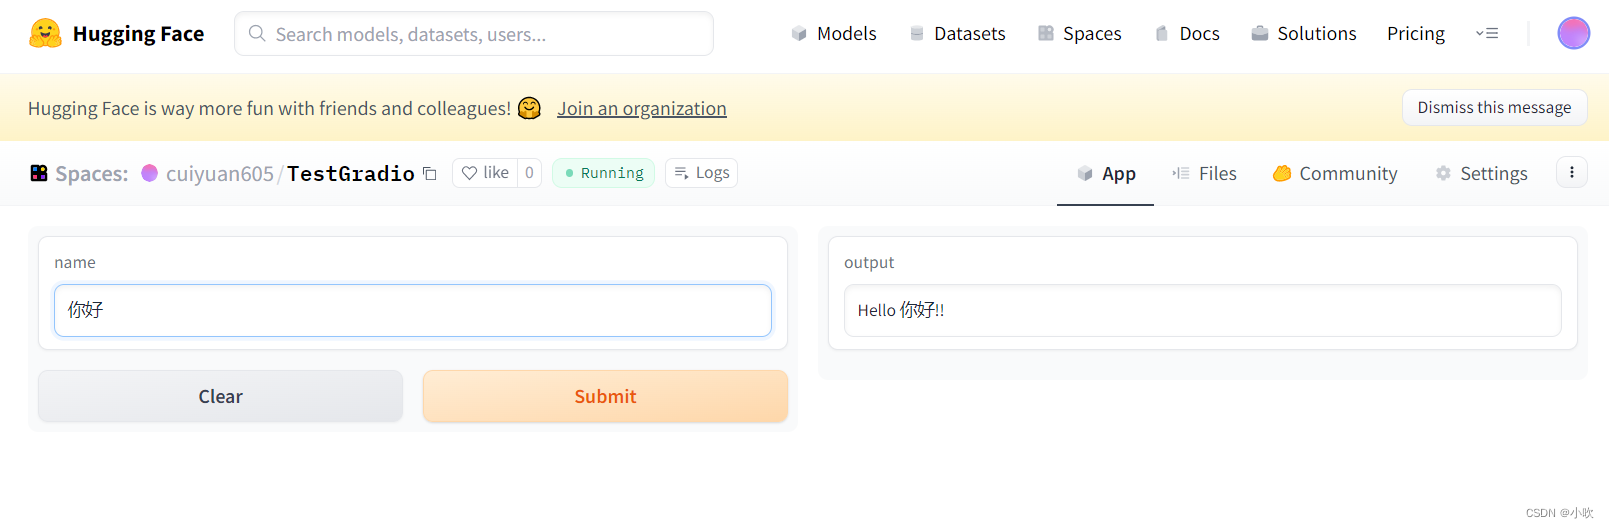Click the Spaces grid icon beside Spaces label
This screenshot has height=528, width=1609.
click(39, 173)
